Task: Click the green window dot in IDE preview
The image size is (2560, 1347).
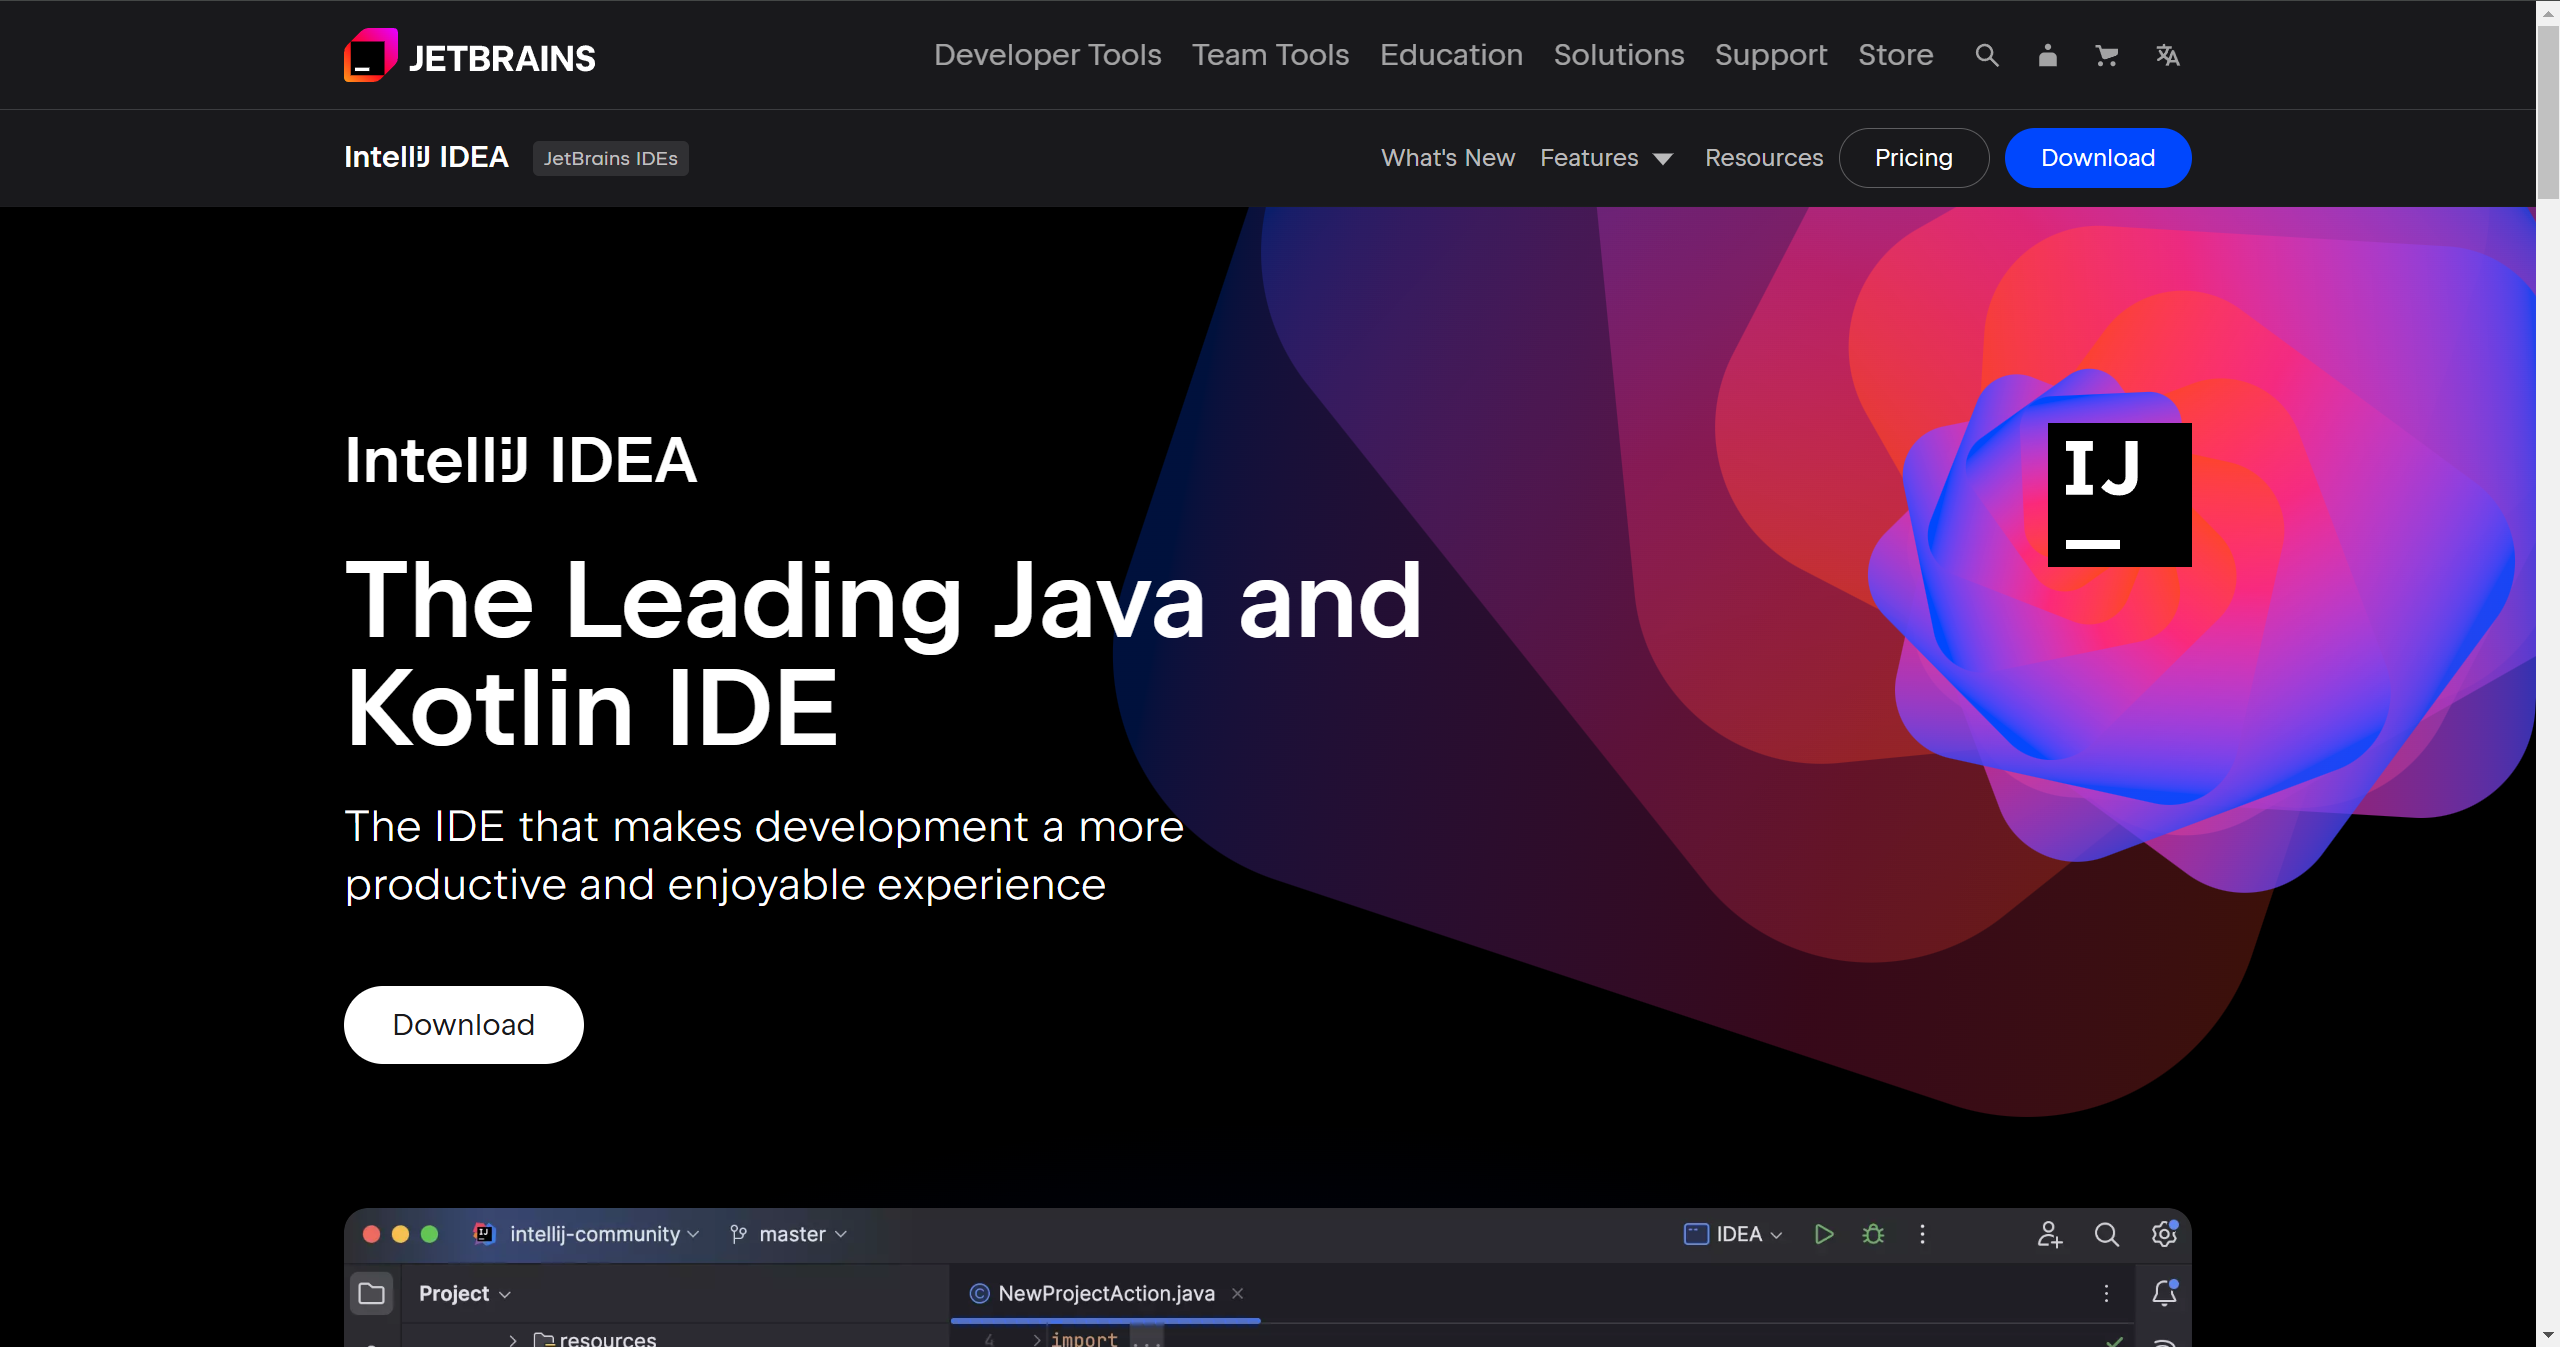Action: pos(429,1234)
